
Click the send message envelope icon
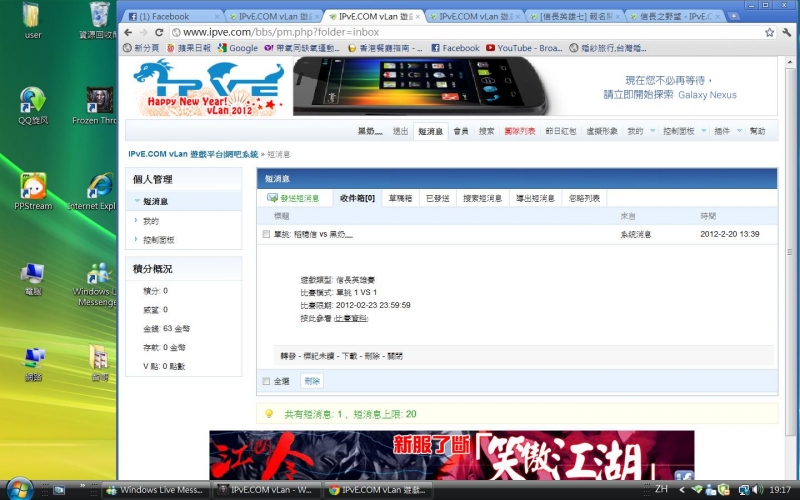click(272, 198)
